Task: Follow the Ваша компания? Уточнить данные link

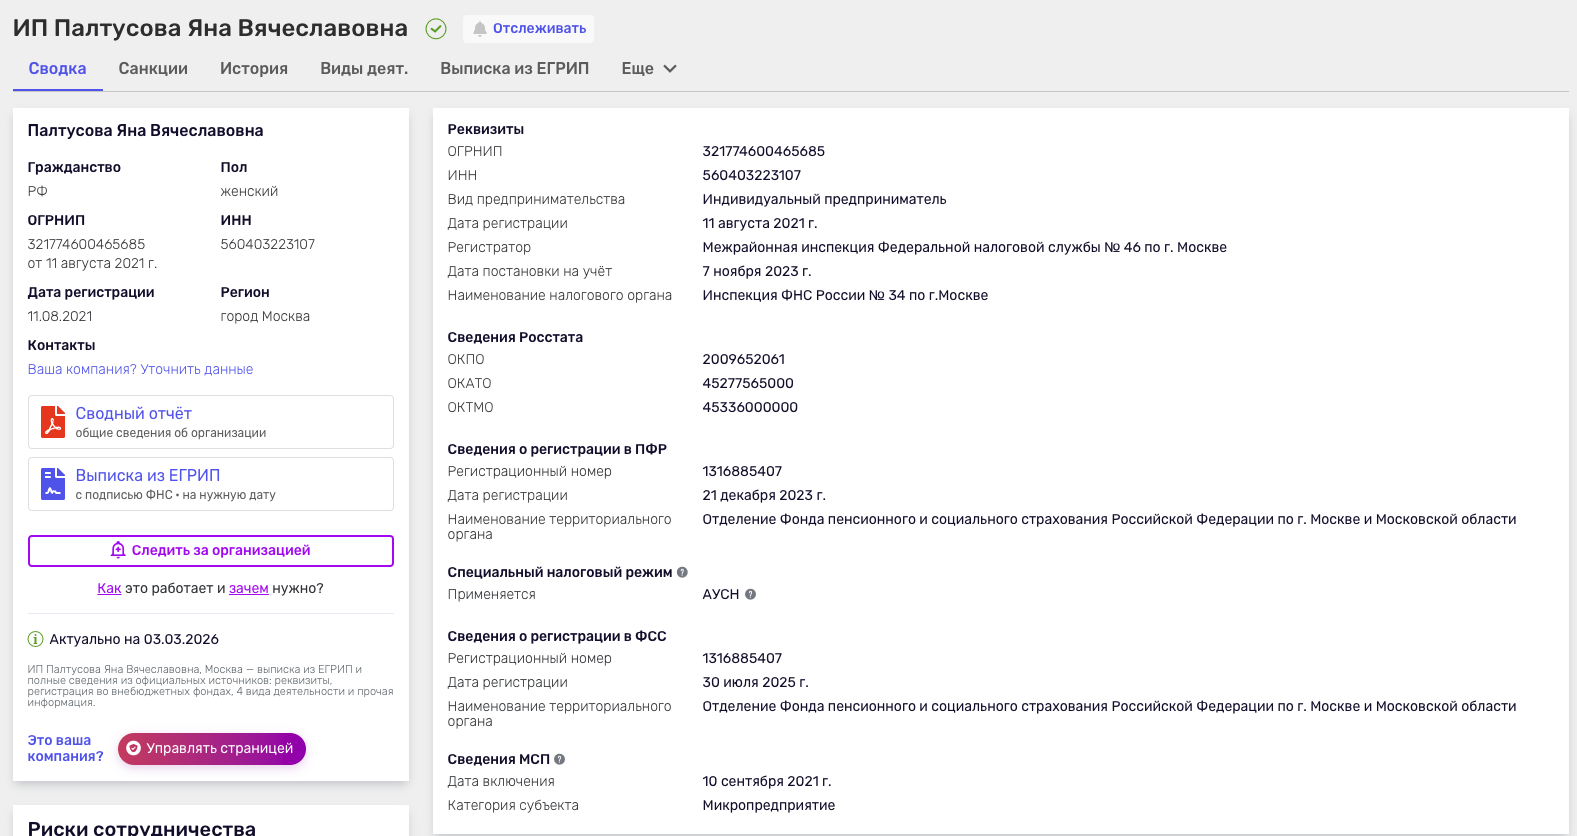Action: (x=140, y=369)
